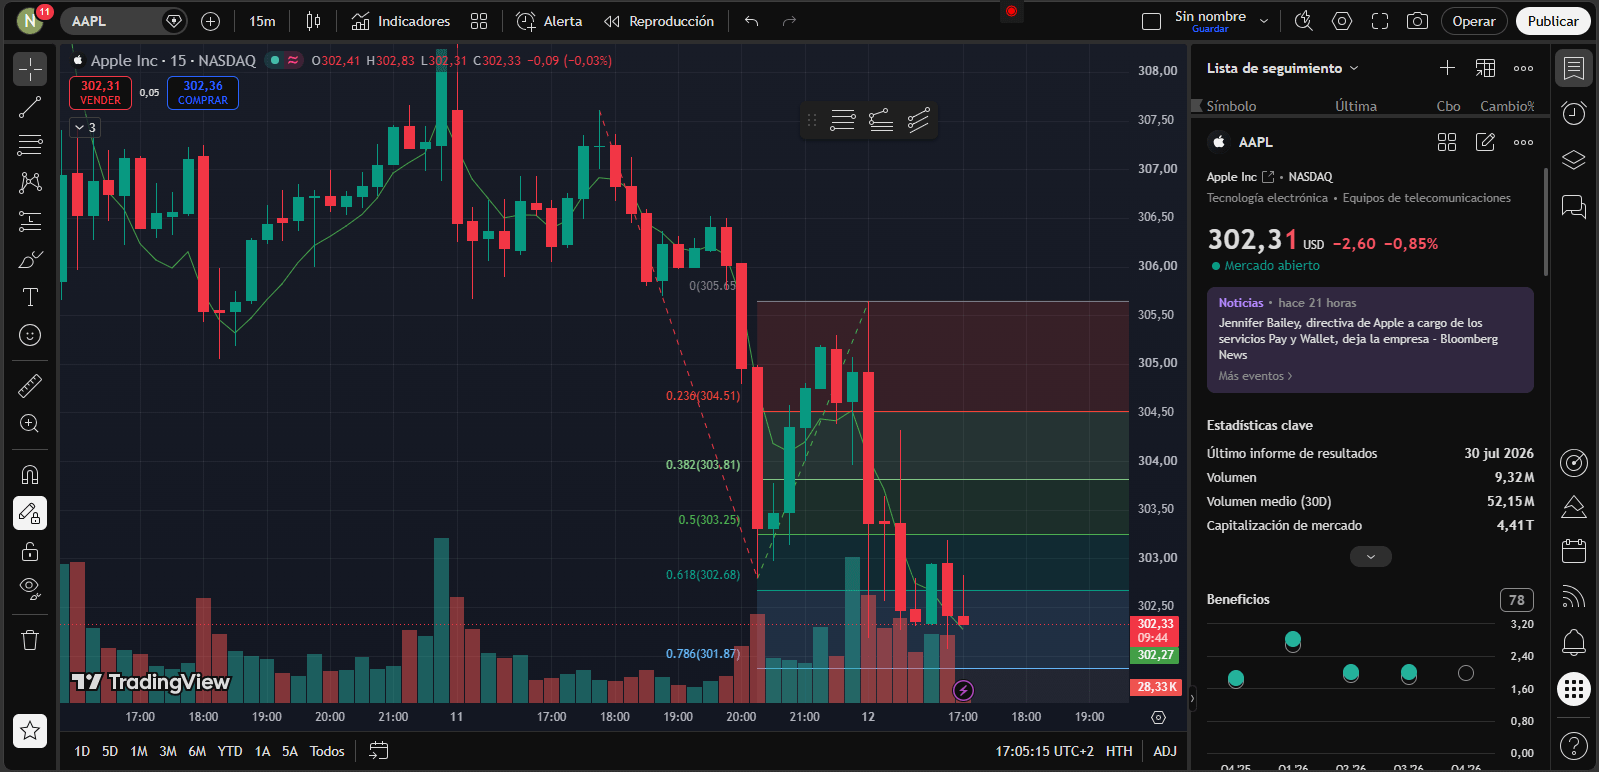Delete drawings with the trash icon
The height and width of the screenshot is (772, 1599).
point(30,640)
